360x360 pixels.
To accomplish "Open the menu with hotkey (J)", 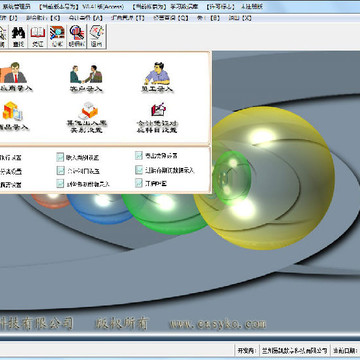I will (9, 18).
